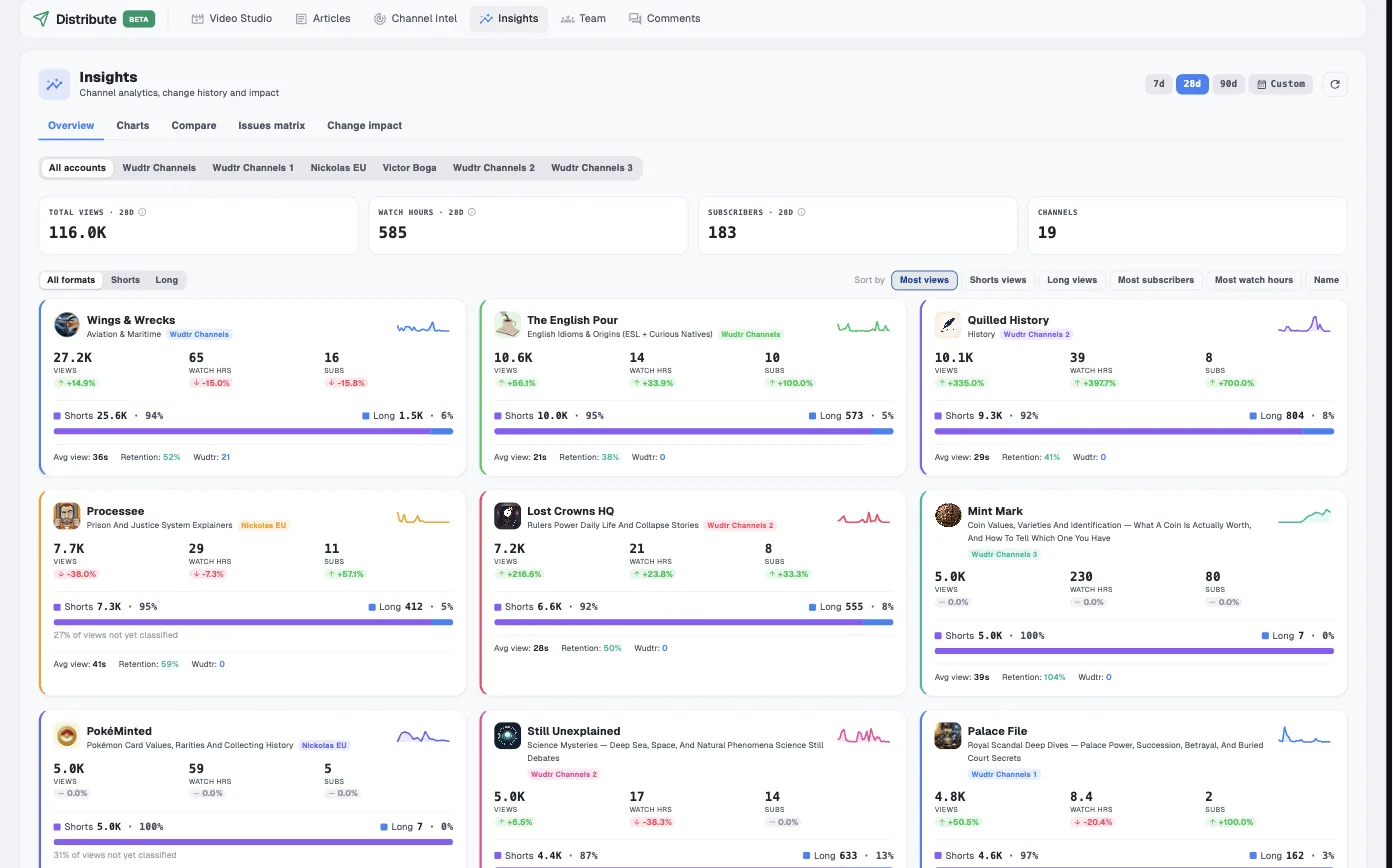Switch to the Charts tab
Screen dimensions: 1393x868
133,126
